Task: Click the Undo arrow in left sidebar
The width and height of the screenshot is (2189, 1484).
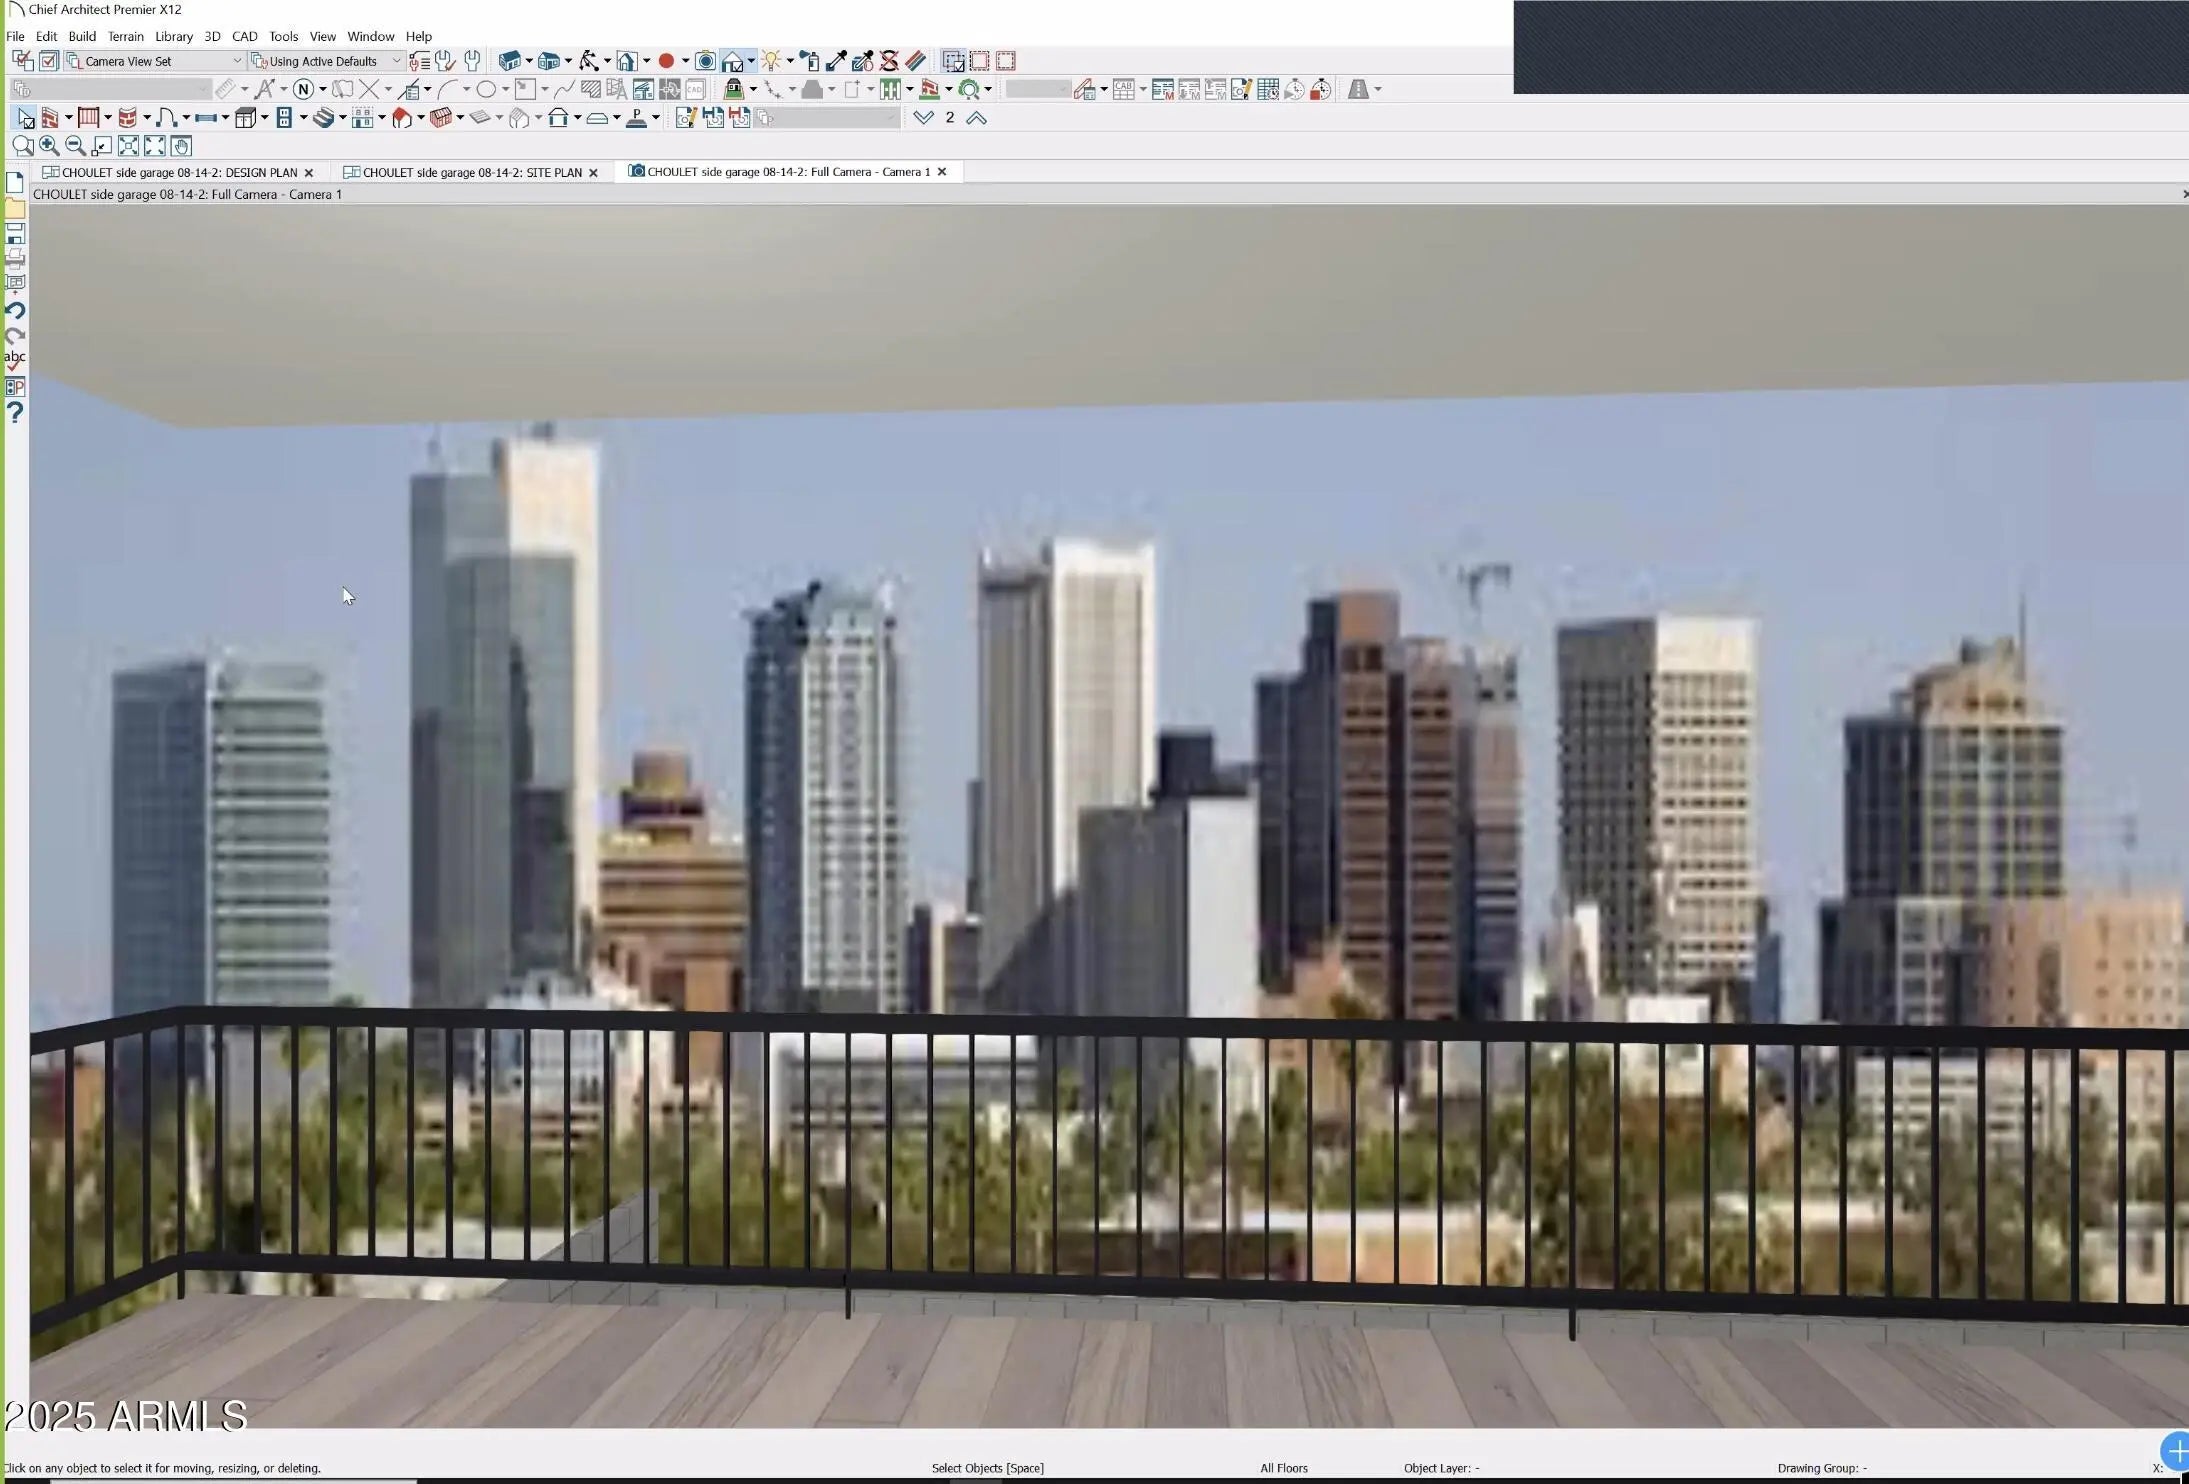Action: tap(15, 311)
